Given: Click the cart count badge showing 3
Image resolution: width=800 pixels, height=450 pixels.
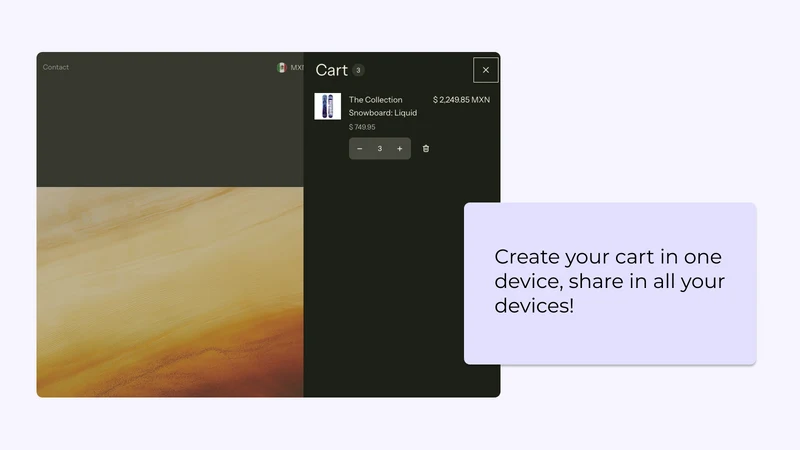Looking at the screenshot, I should click(358, 70).
